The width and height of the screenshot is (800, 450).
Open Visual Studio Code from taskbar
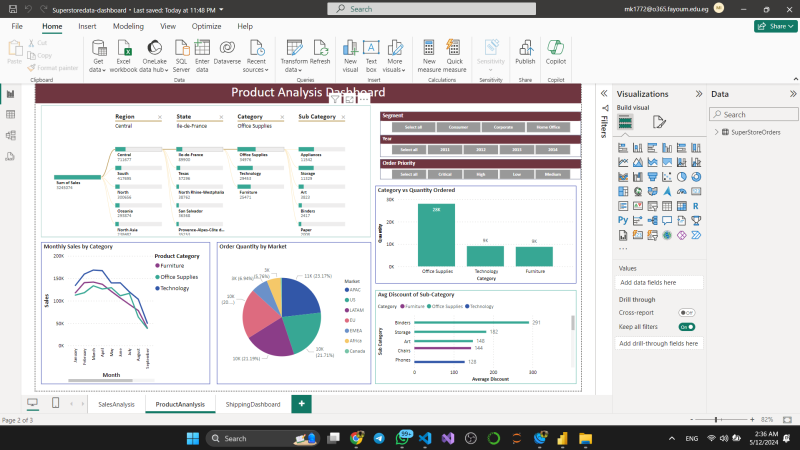click(x=425, y=438)
